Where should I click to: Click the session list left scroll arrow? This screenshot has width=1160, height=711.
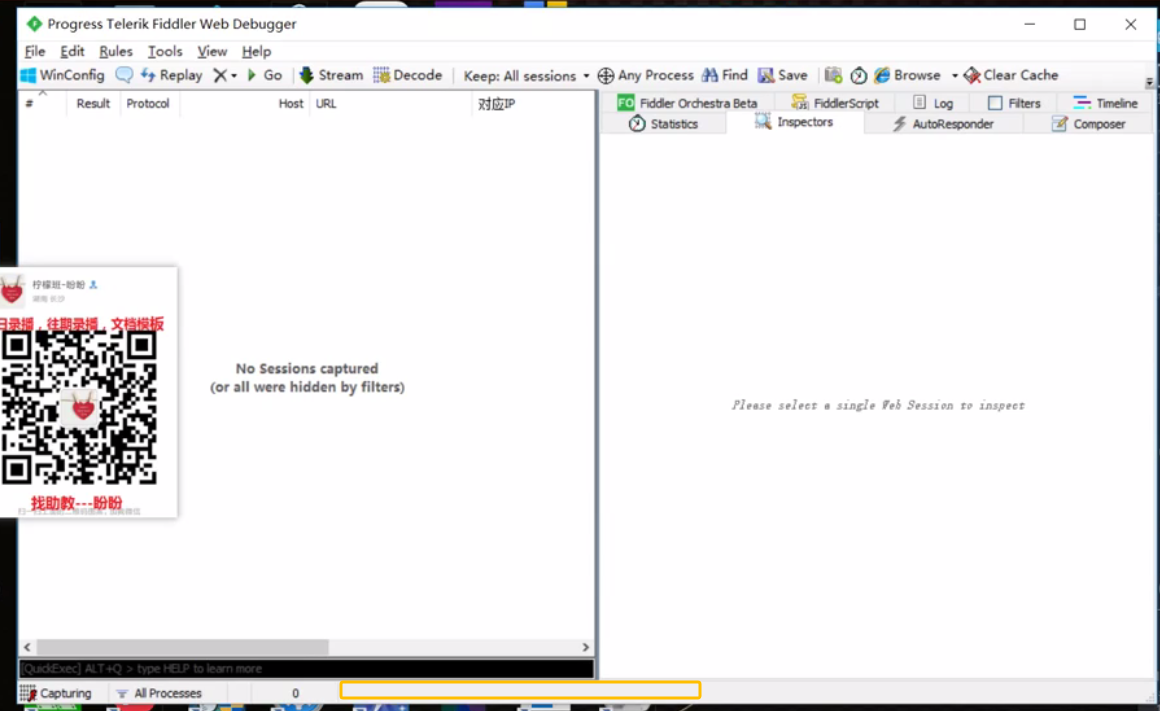pyautogui.click(x=27, y=647)
